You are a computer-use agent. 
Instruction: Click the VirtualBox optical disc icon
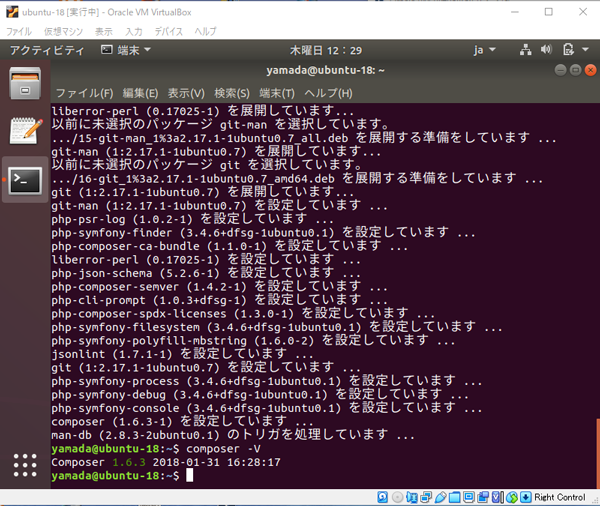coord(398,497)
